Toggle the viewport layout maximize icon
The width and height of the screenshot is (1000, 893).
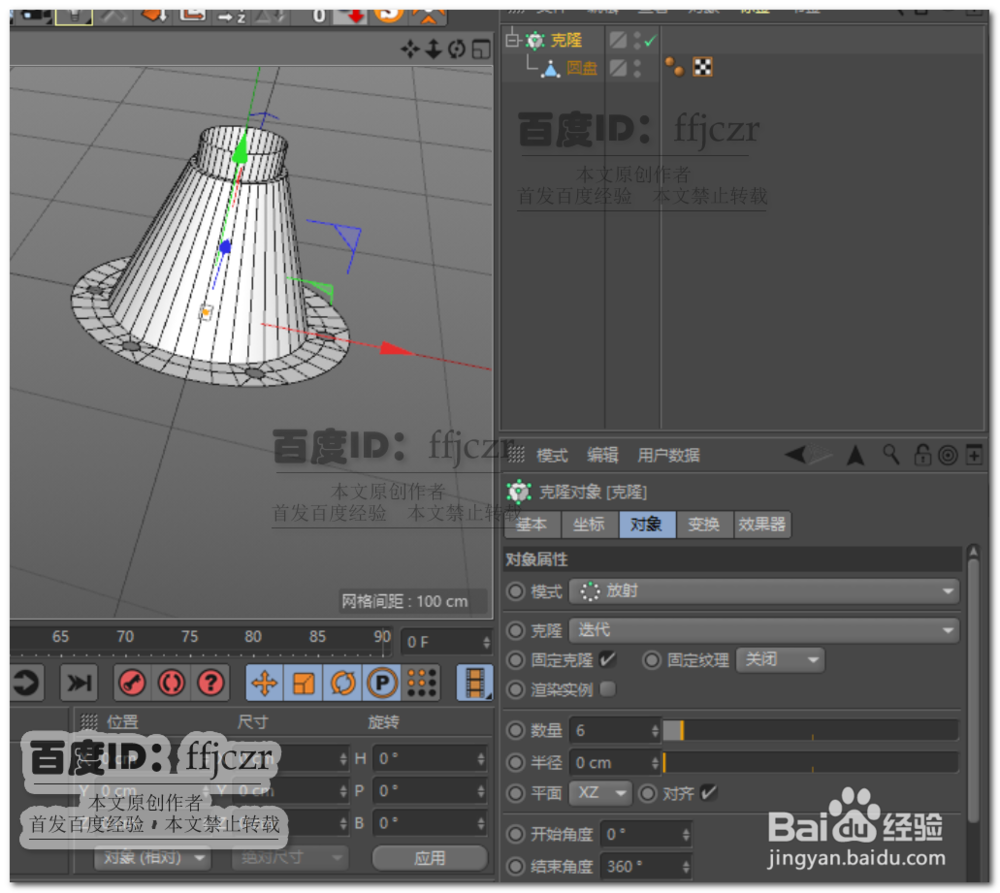pyautogui.click(x=481, y=49)
